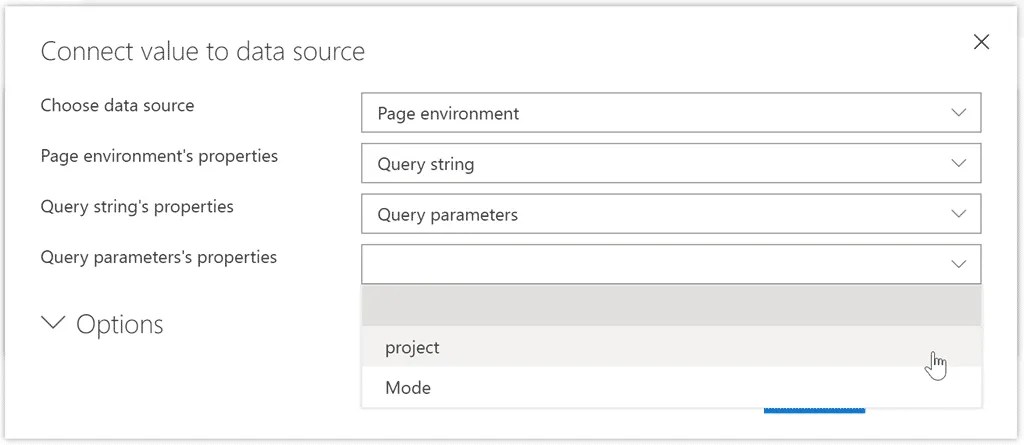This screenshot has width=1024, height=445.
Task: Choose the 'Mode' option from list
Action: click(x=408, y=388)
